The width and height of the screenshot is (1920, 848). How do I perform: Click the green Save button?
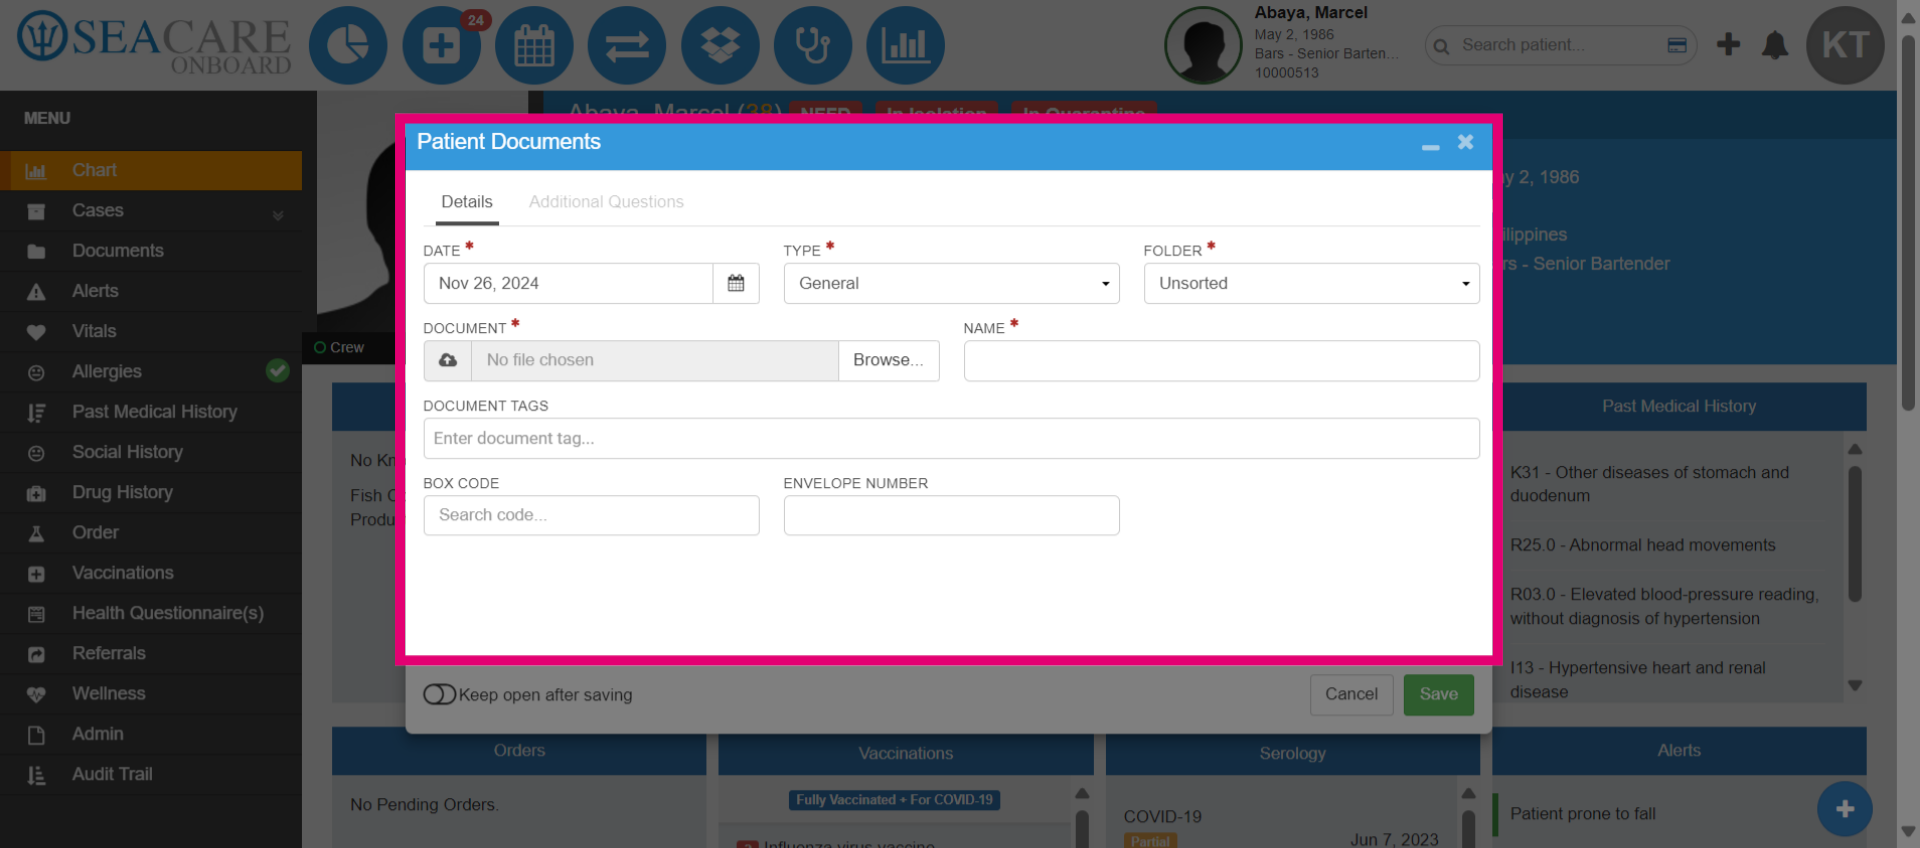(x=1438, y=694)
